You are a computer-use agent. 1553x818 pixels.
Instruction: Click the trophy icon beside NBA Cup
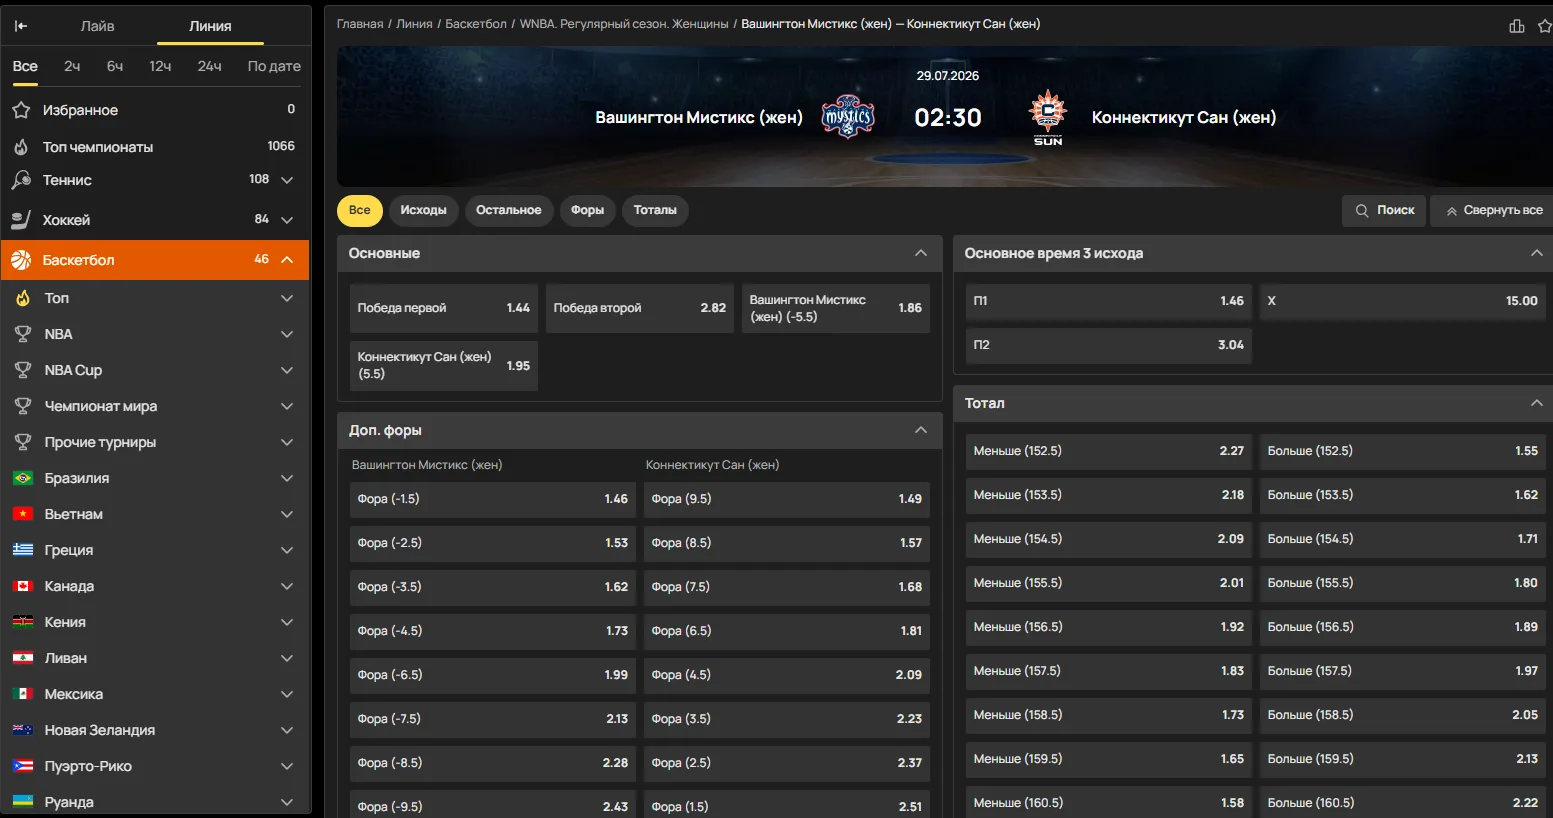pos(23,370)
